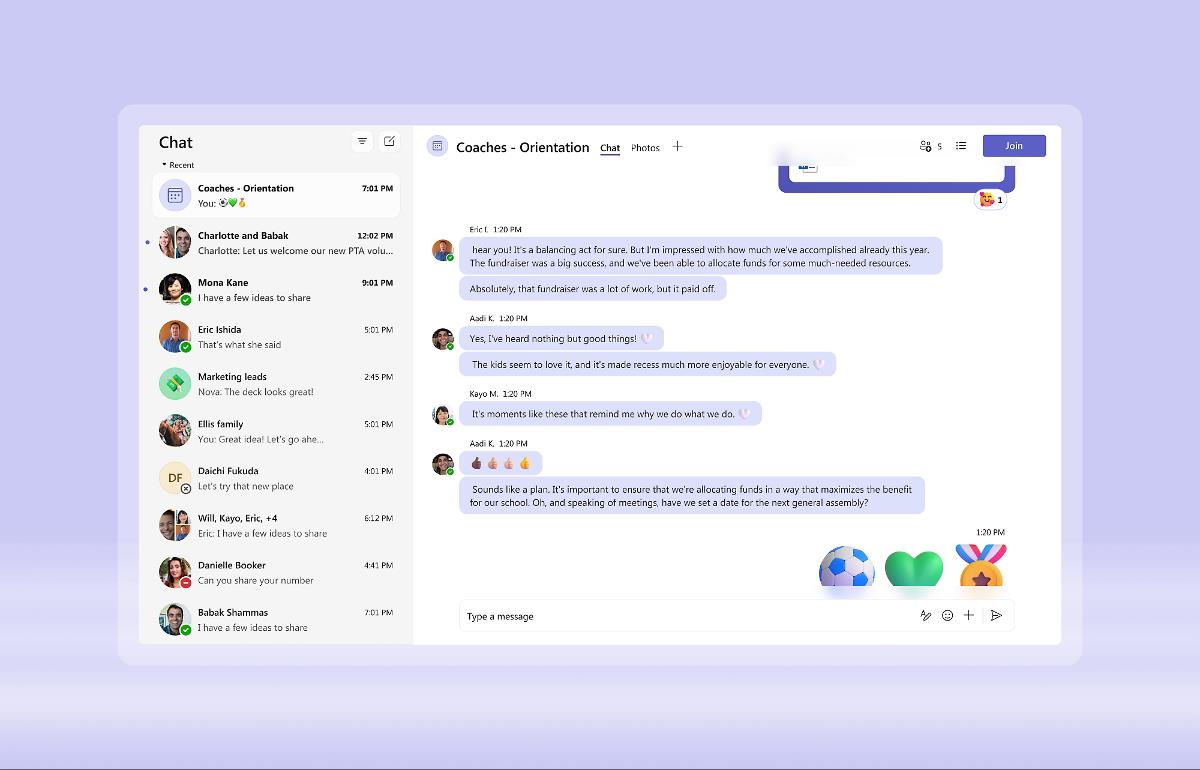1200x770 pixels.
Task: Open formatting options in the message box
Action: [925, 616]
